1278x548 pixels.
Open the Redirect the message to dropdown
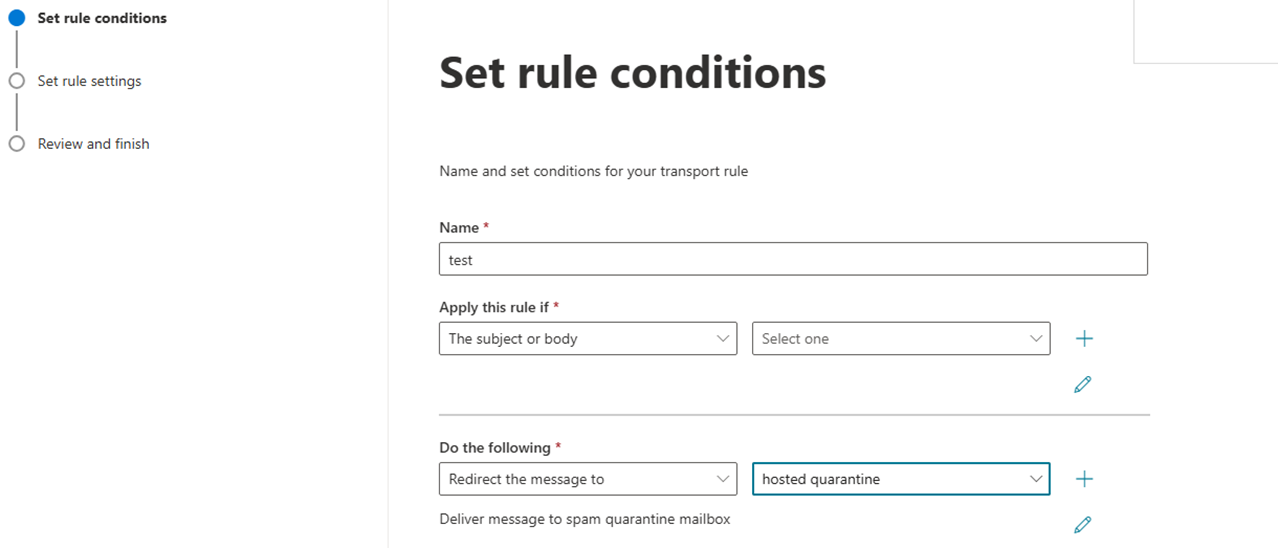coord(587,479)
